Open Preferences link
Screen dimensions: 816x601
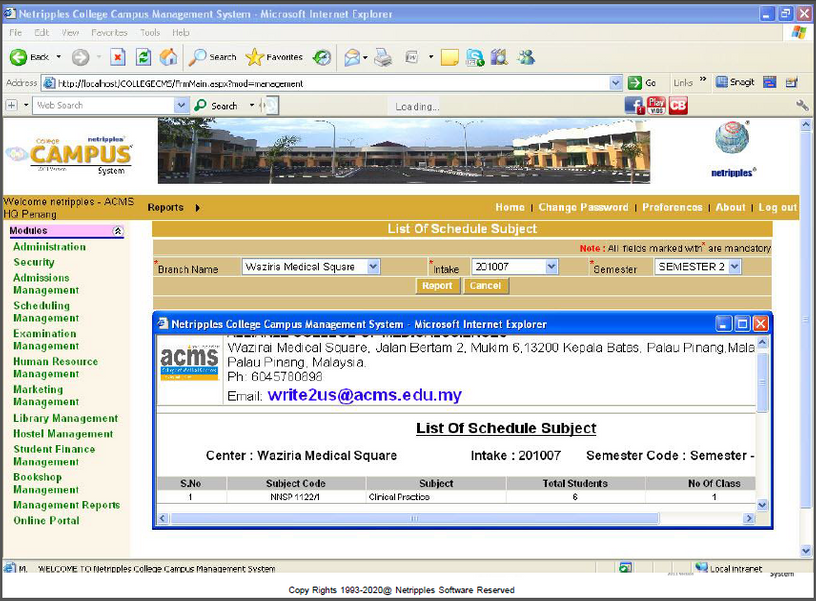(672, 207)
